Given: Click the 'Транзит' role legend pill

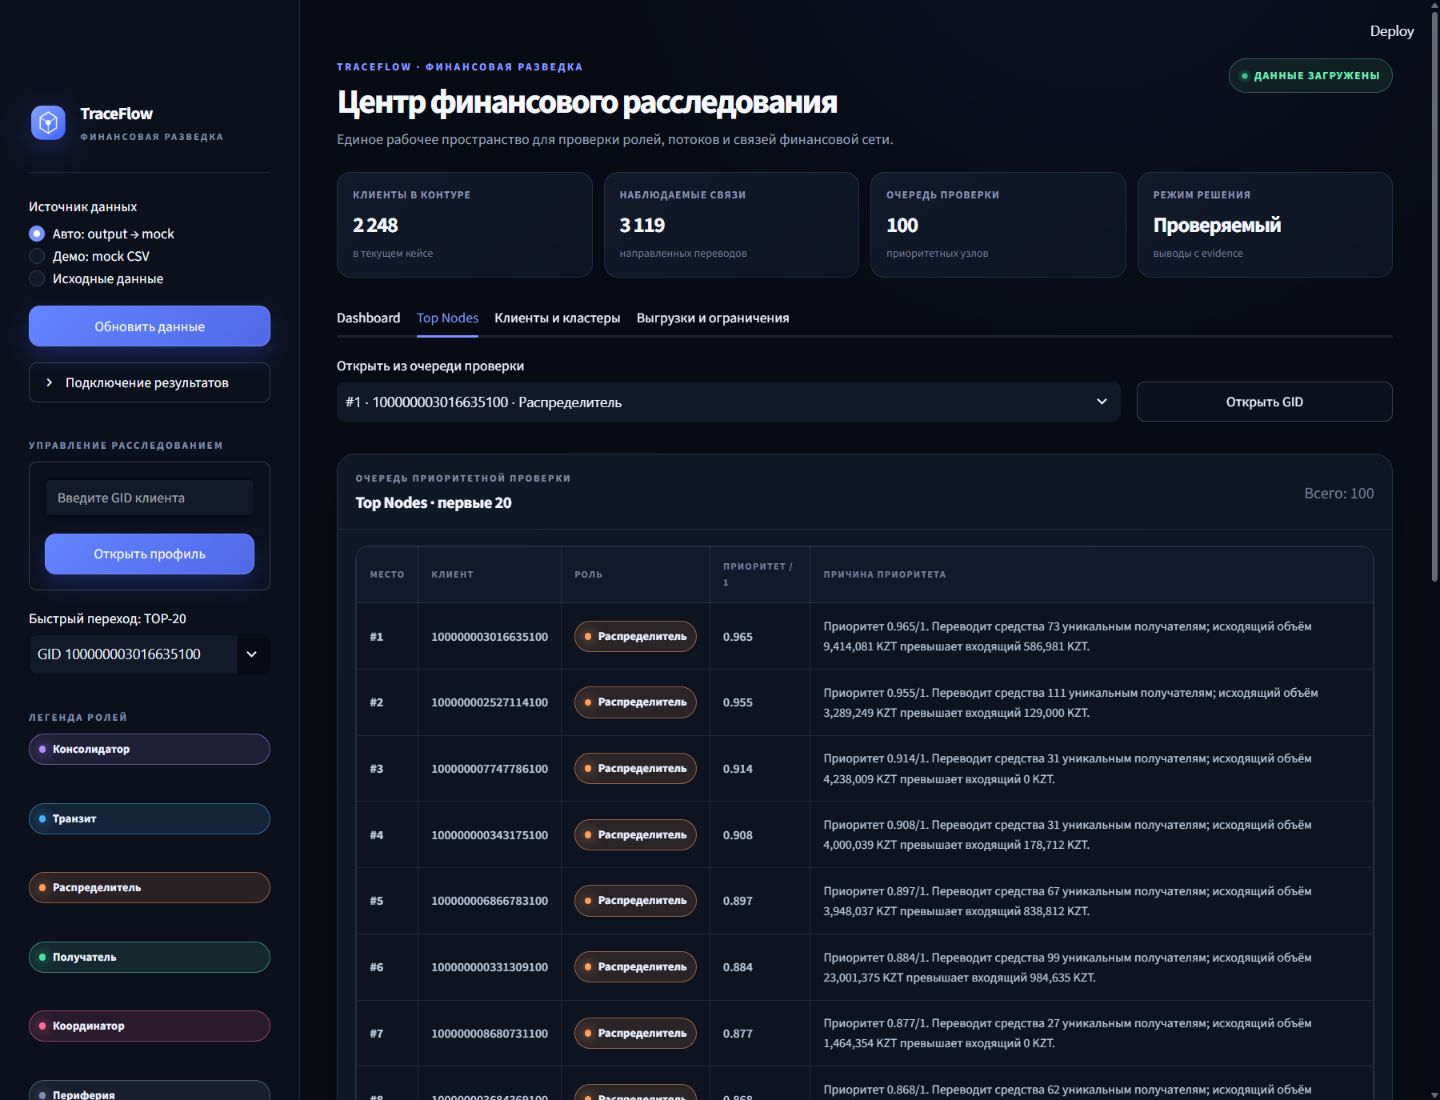Looking at the screenshot, I should (149, 819).
